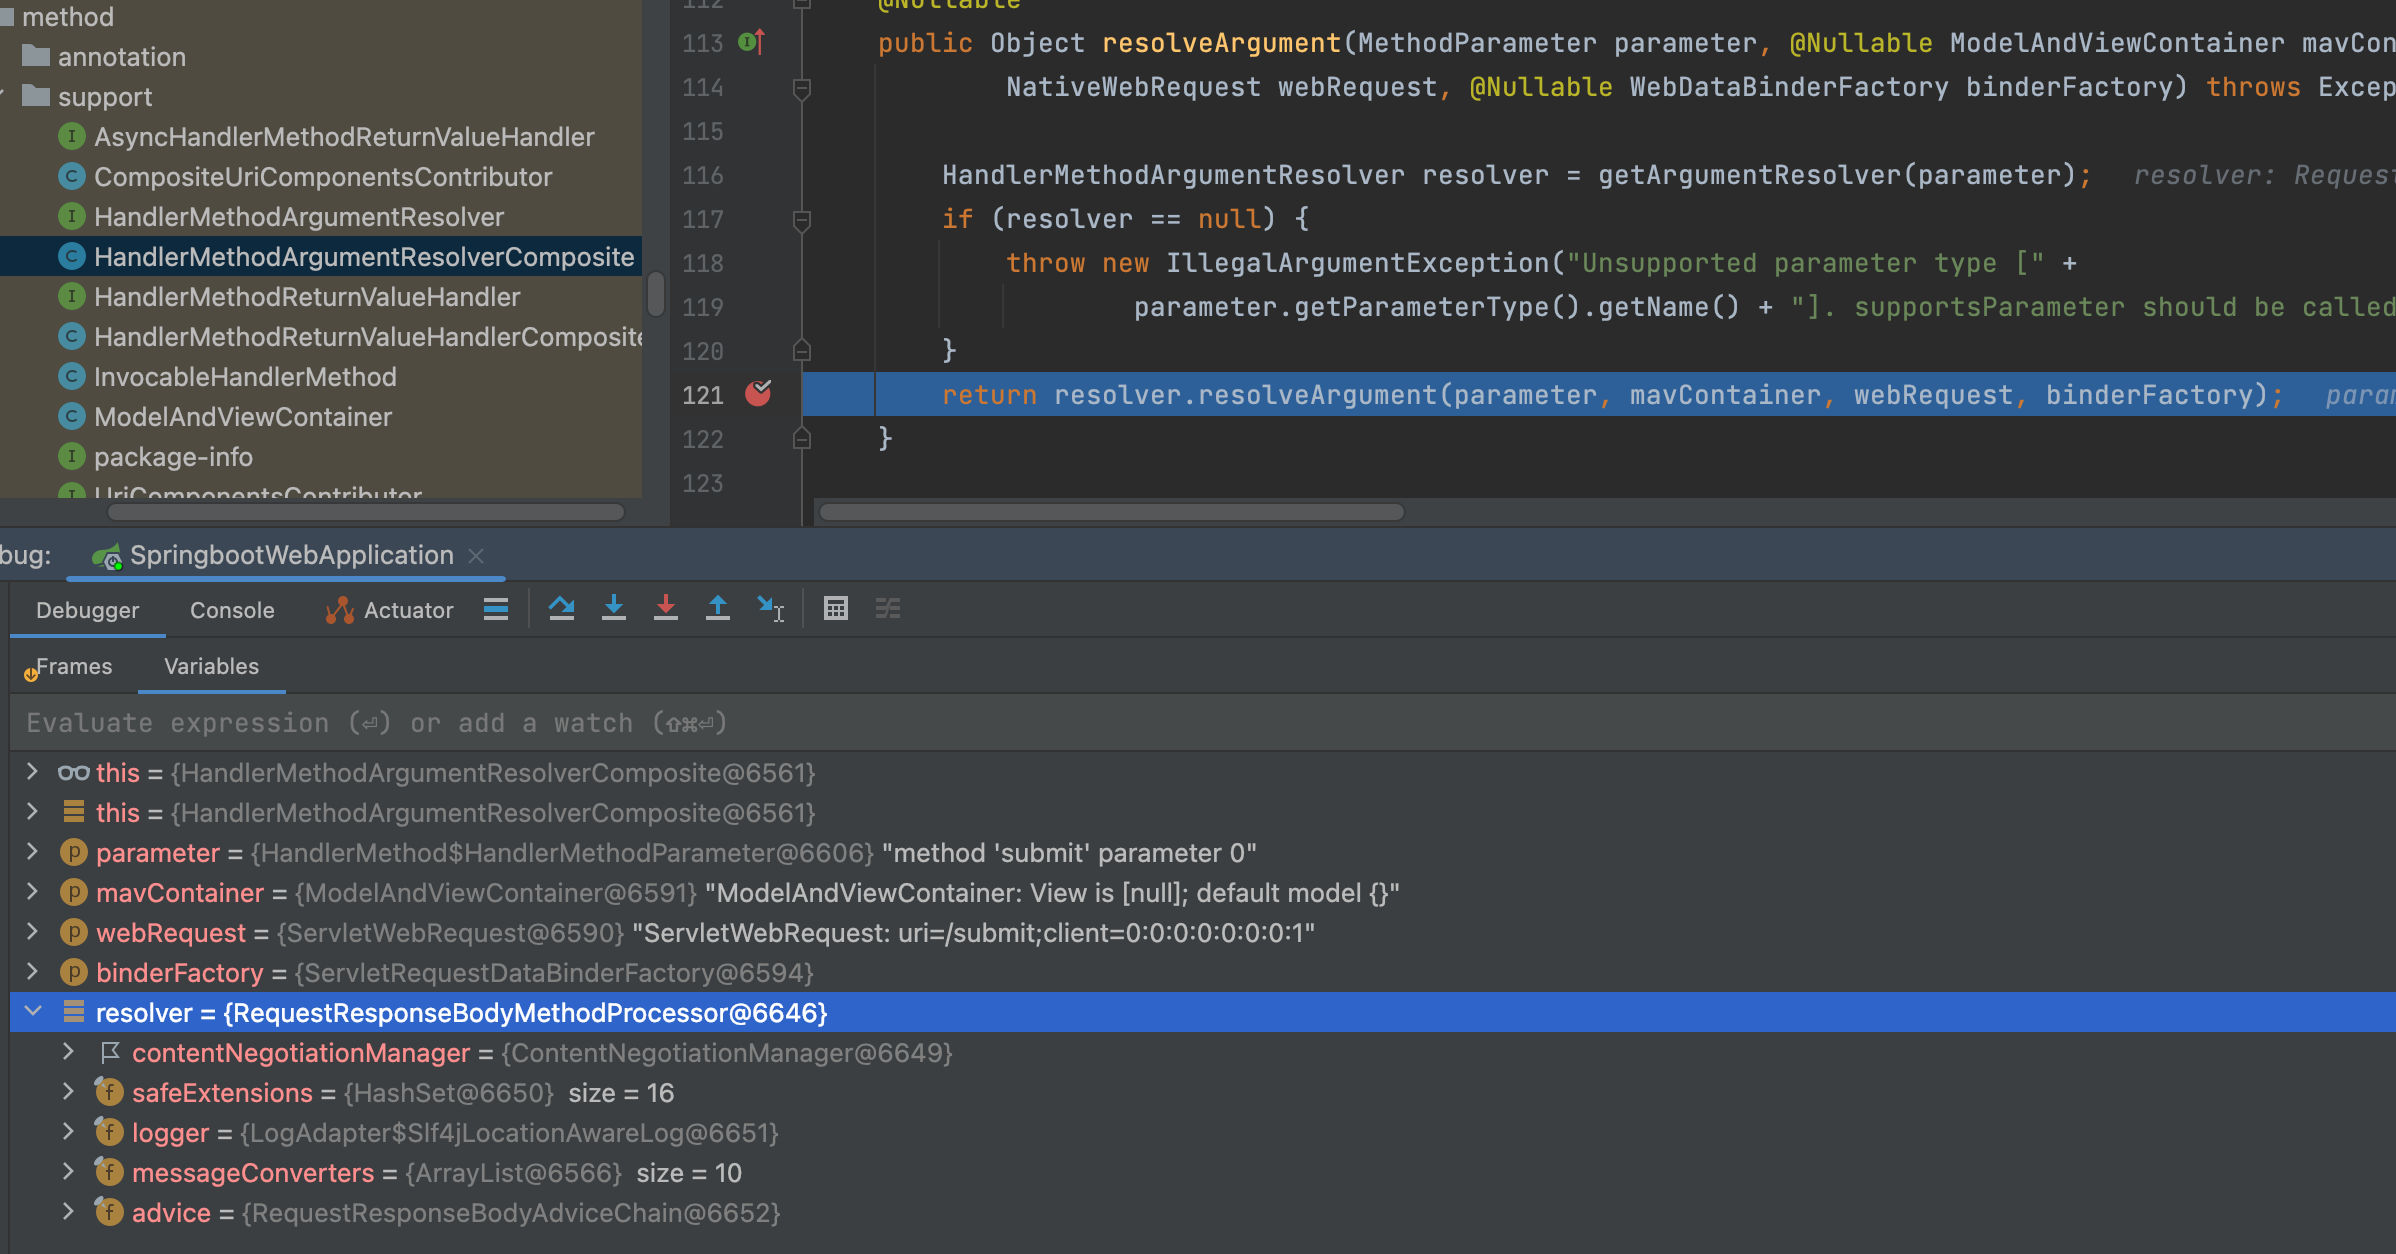The height and width of the screenshot is (1254, 2396).
Task: Open the Frames tab
Action: (73, 666)
